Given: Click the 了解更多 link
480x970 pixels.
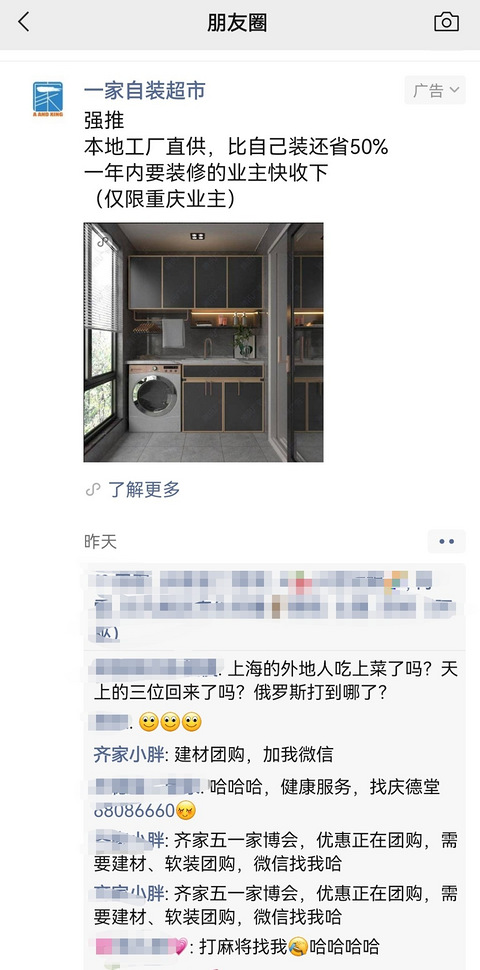Looking at the screenshot, I should (144, 490).
